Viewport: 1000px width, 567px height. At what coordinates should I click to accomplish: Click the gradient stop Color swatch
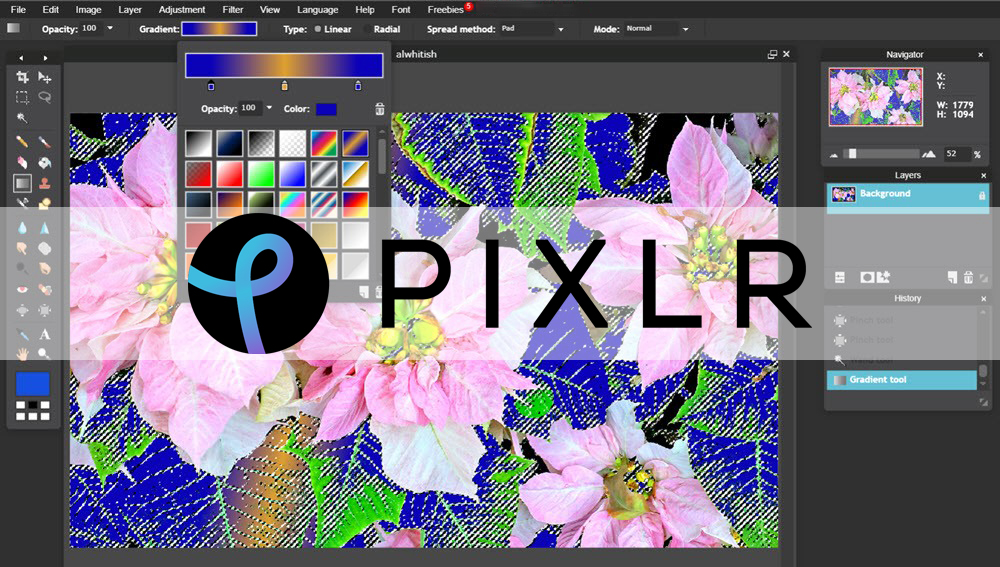(326, 109)
